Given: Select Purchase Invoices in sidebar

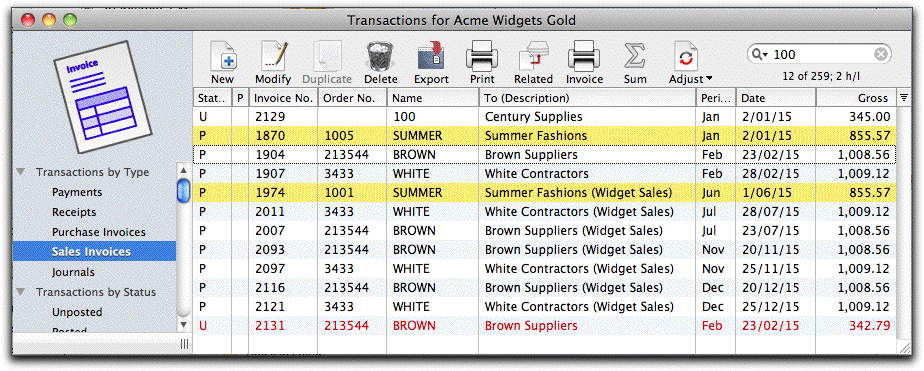Looking at the screenshot, I should click(x=98, y=232).
